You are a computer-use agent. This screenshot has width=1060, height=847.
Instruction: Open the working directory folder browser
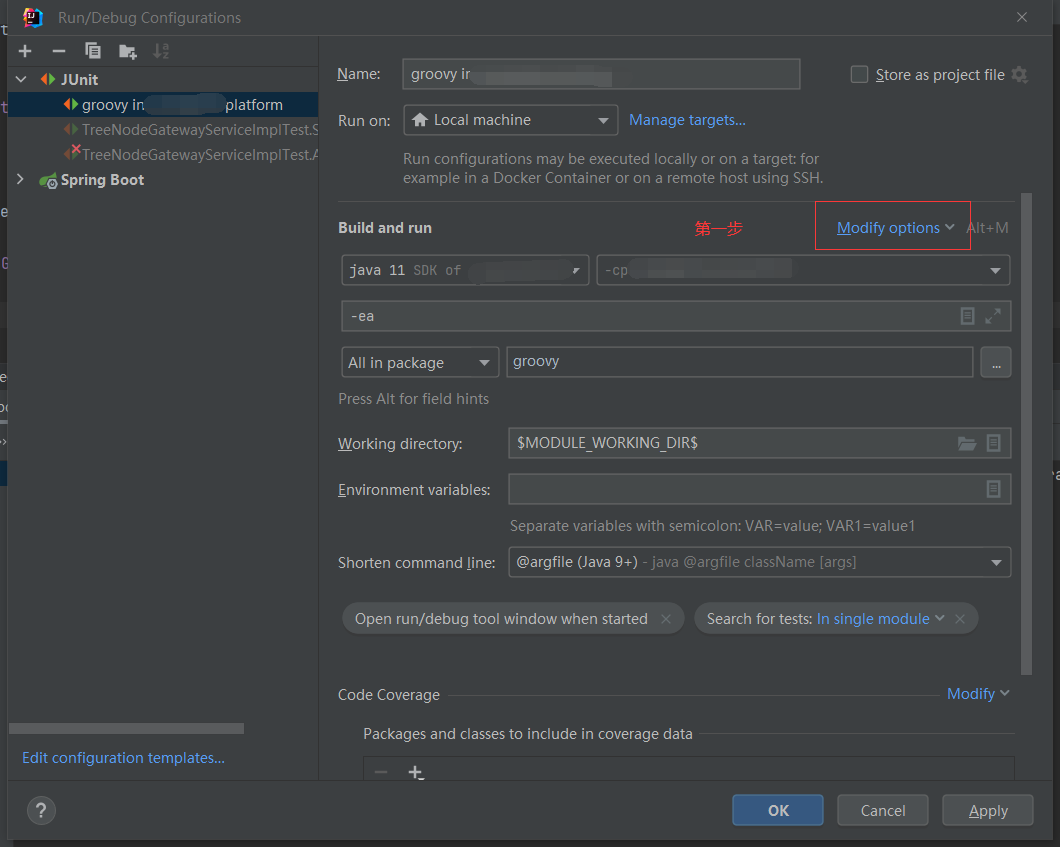pyautogui.click(x=966, y=442)
